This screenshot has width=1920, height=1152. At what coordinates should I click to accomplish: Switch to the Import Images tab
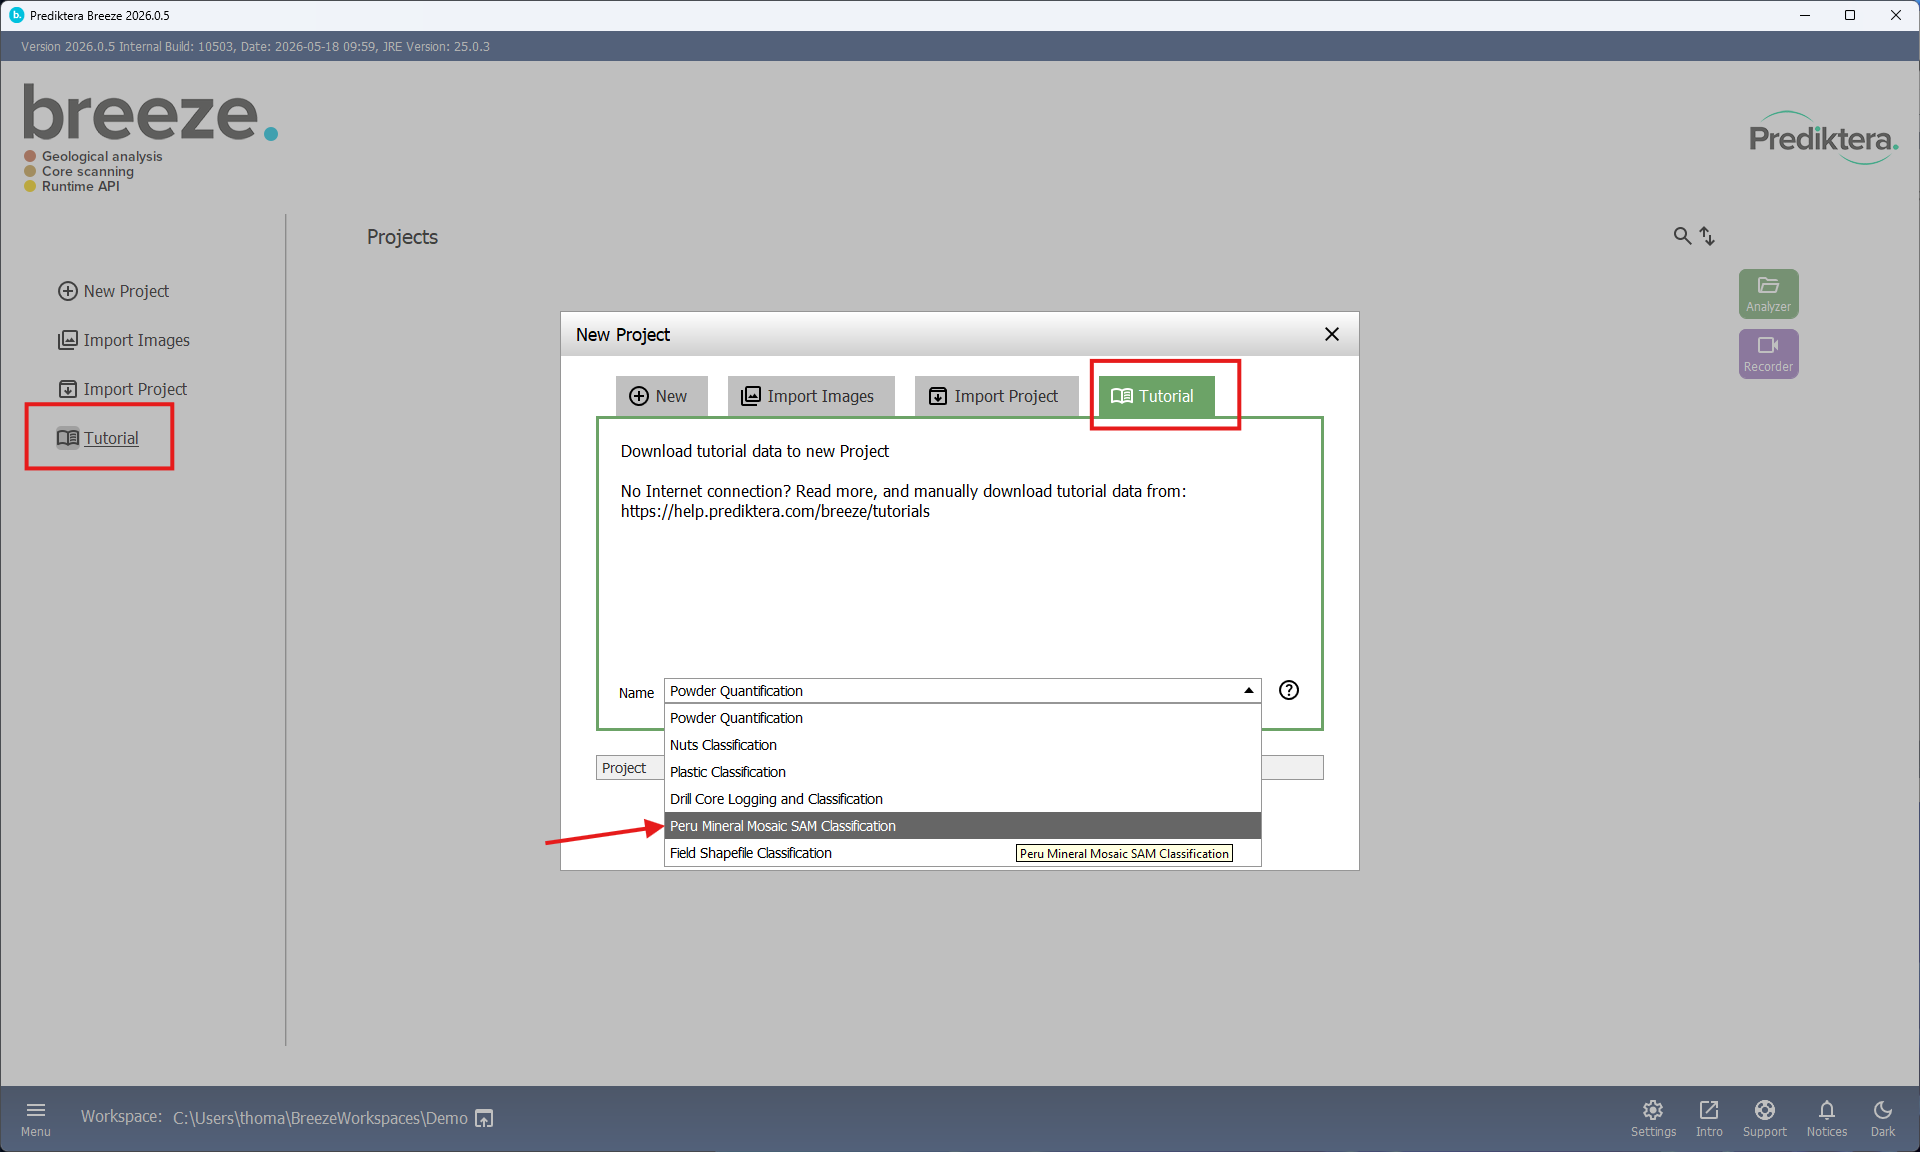810,396
